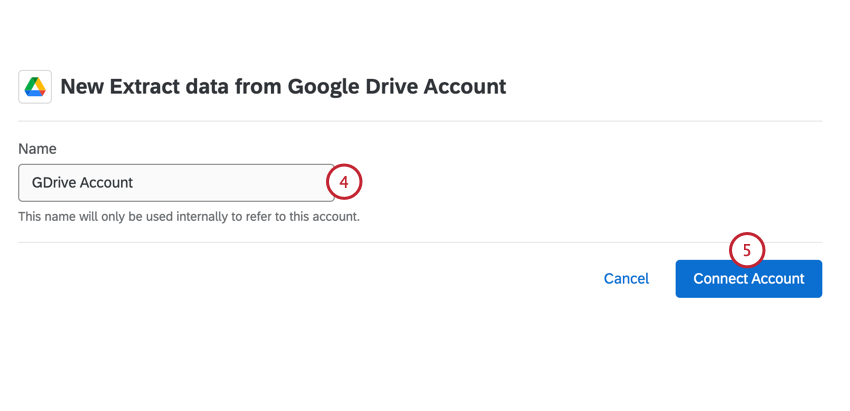This screenshot has width=850, height=411.
Task: Click the Google Drive logo icon
Action: [35, 87]
